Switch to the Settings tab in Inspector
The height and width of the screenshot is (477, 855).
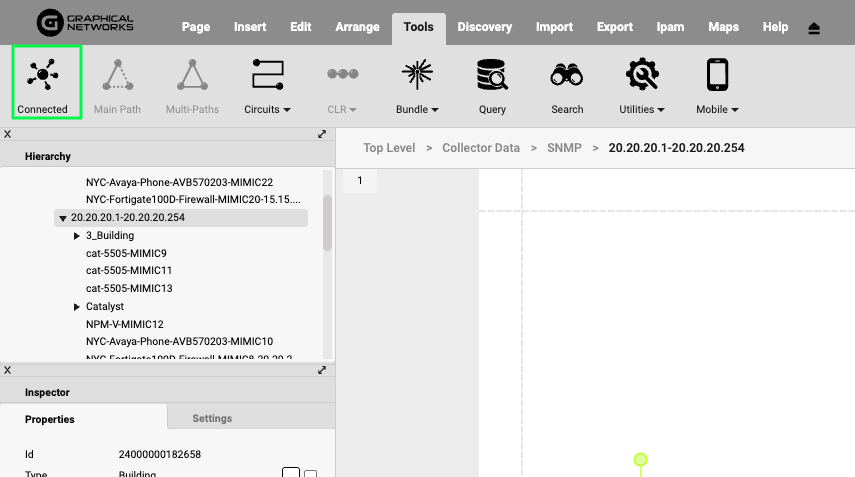click(x=212, y=418)
